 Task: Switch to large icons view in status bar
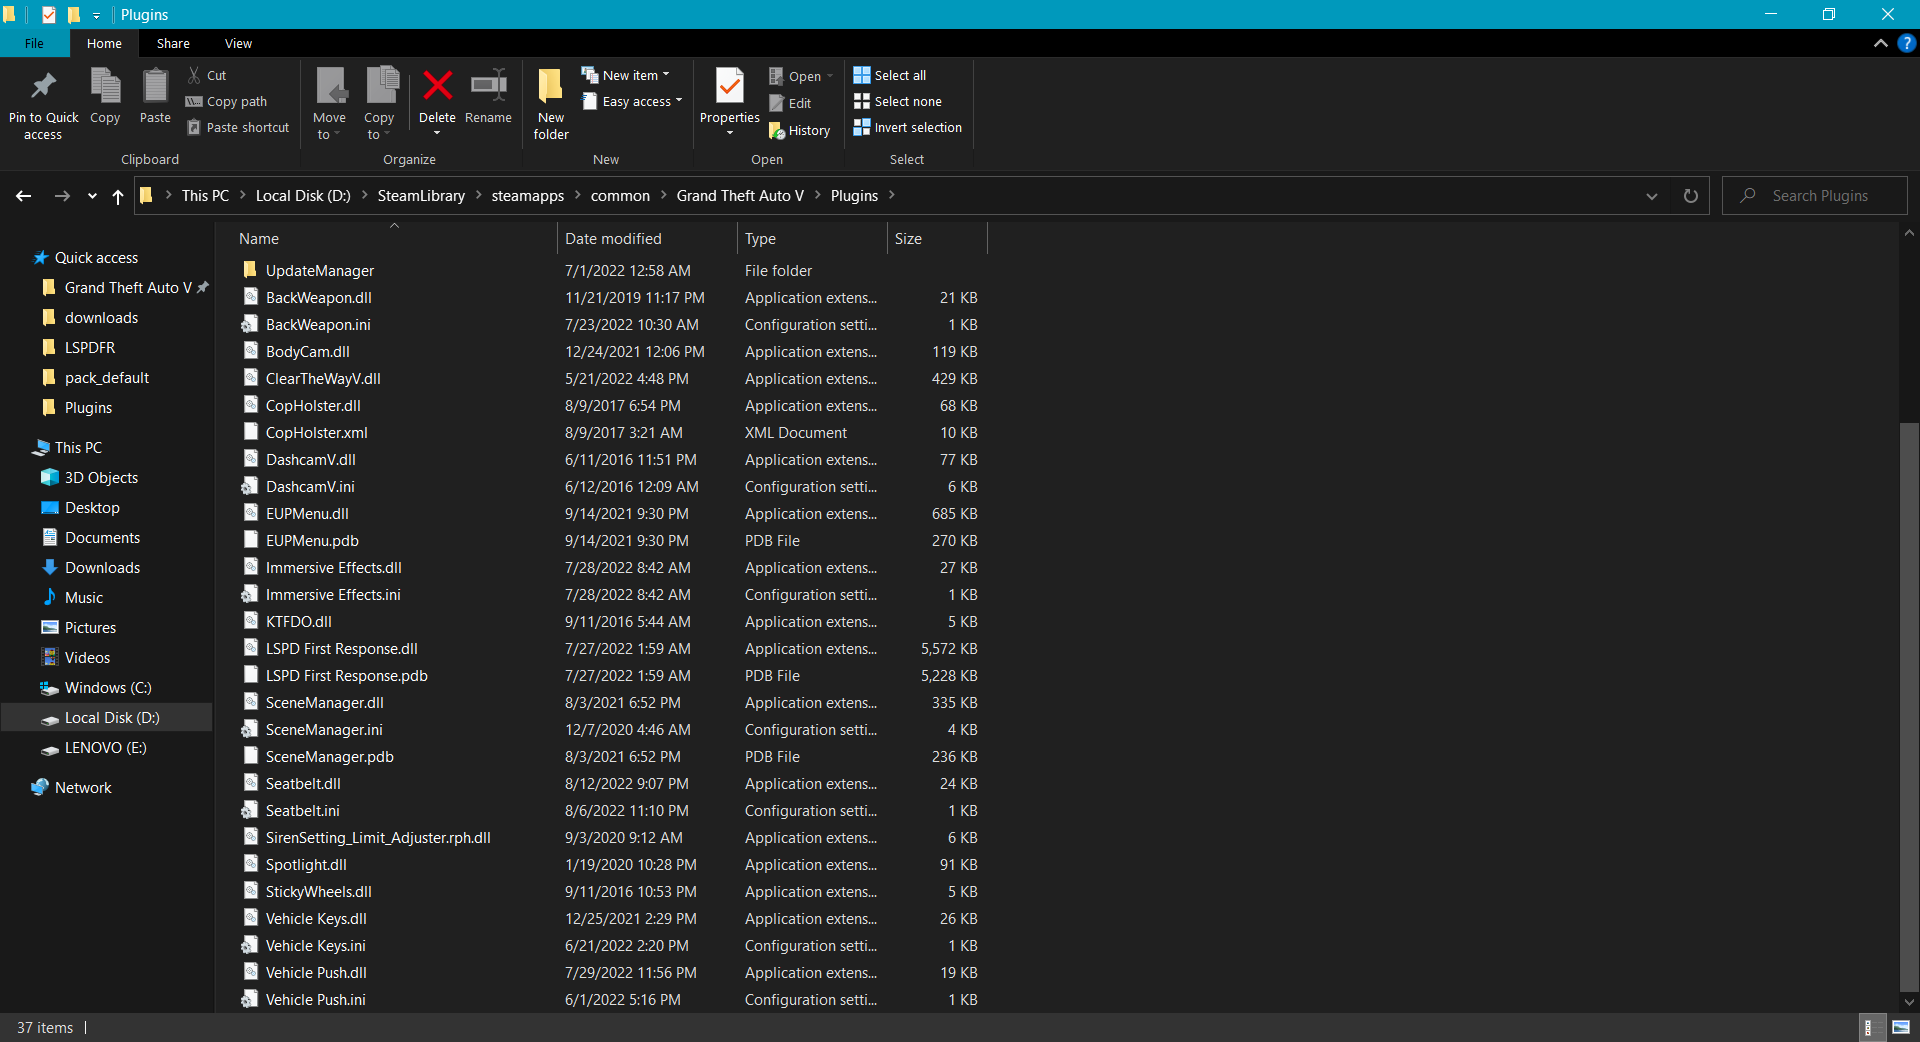click(1901, 1027)
